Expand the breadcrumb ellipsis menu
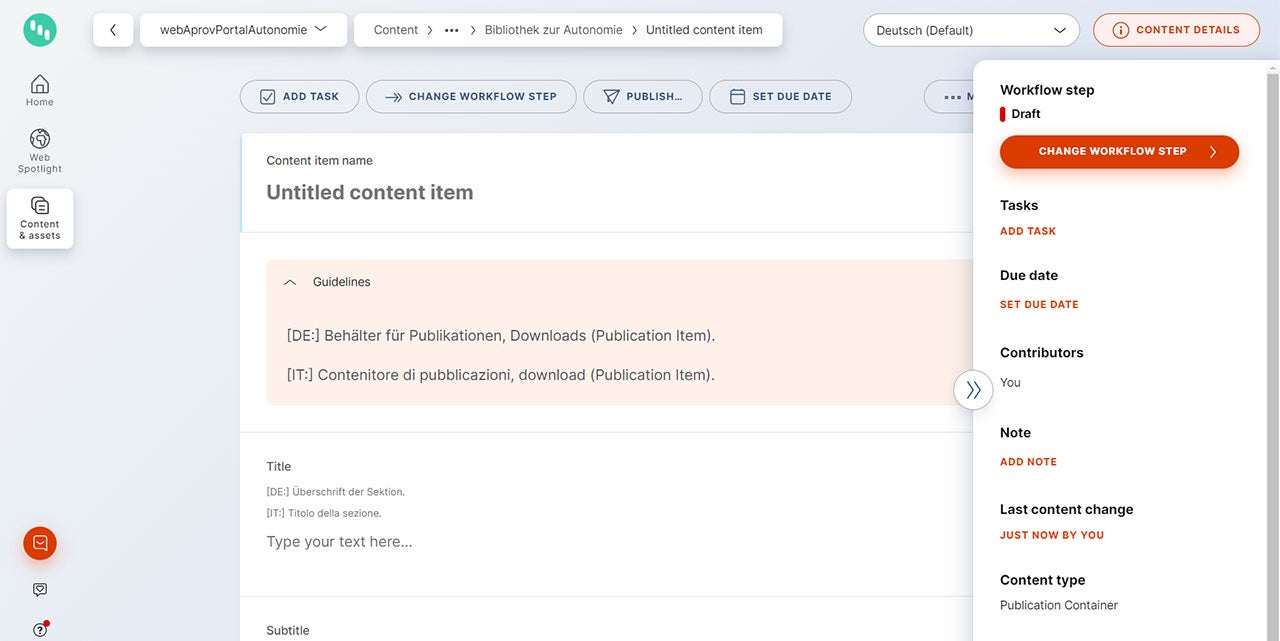1280x641 pixels. [x=451, y=30]
